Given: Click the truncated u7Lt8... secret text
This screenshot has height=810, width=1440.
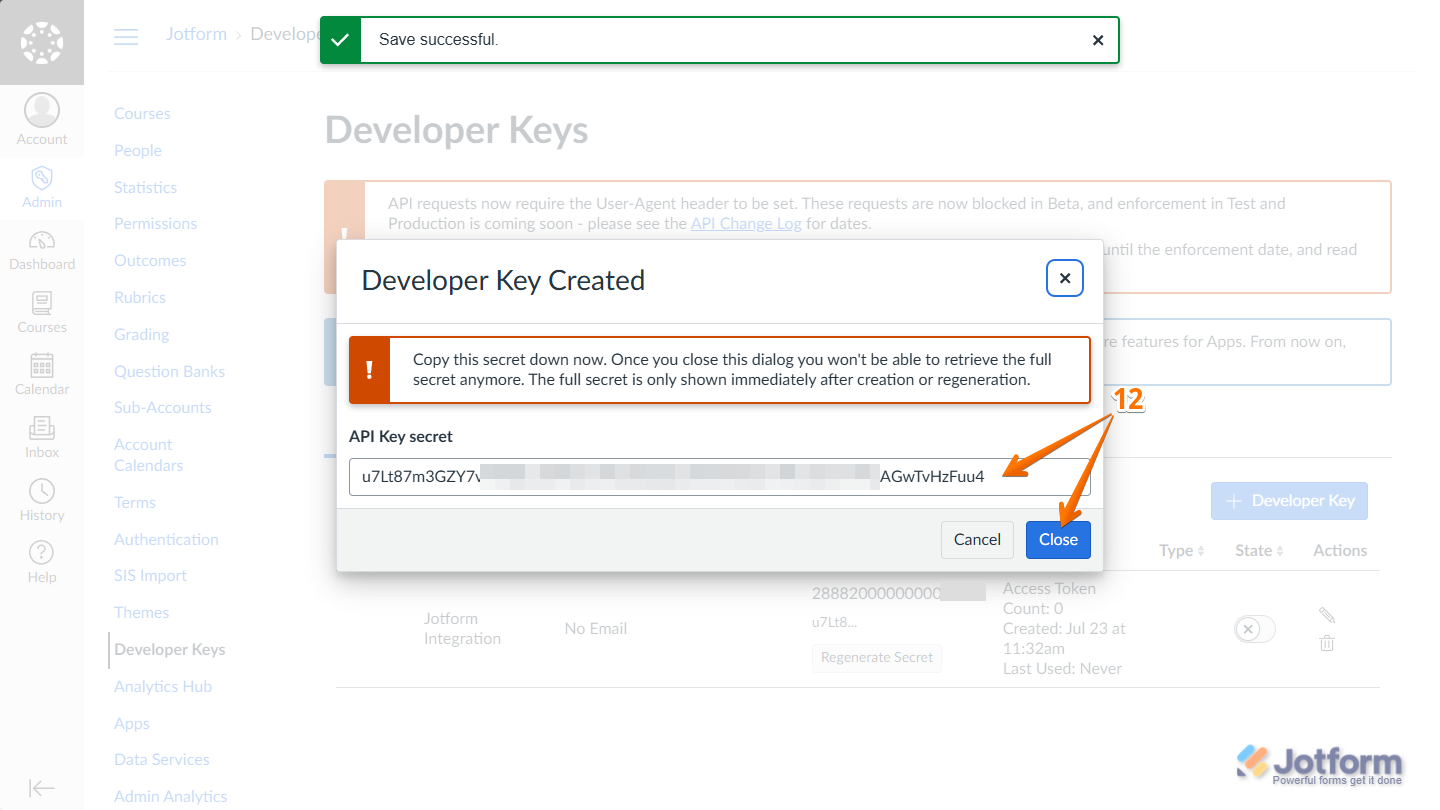Looking at the screenshot, I should (834, 622).
